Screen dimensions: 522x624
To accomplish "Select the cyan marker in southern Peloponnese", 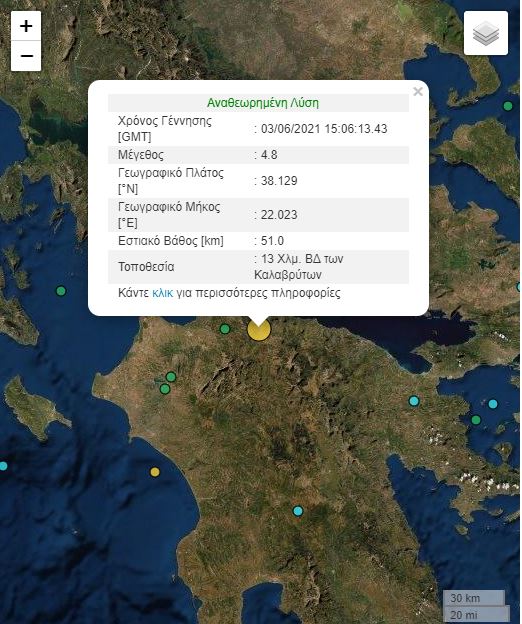I will pos(298,511).
